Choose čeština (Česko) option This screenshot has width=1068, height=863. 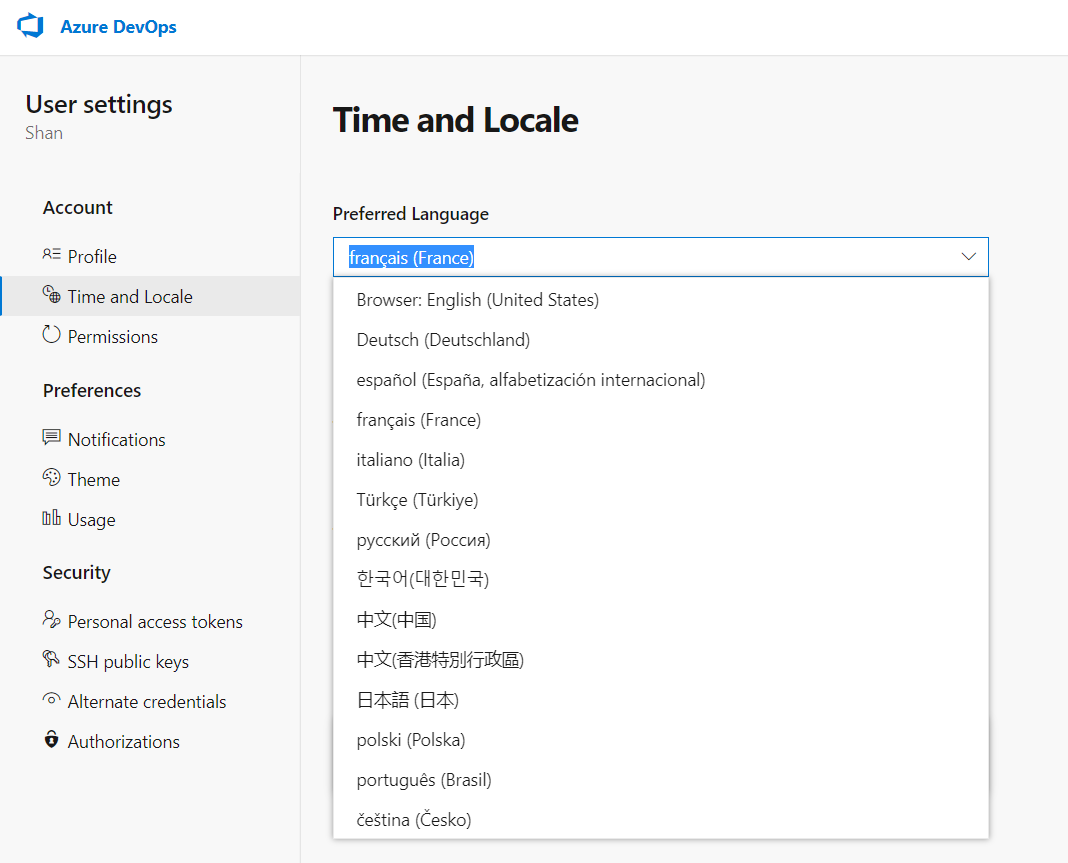point(661,819)
